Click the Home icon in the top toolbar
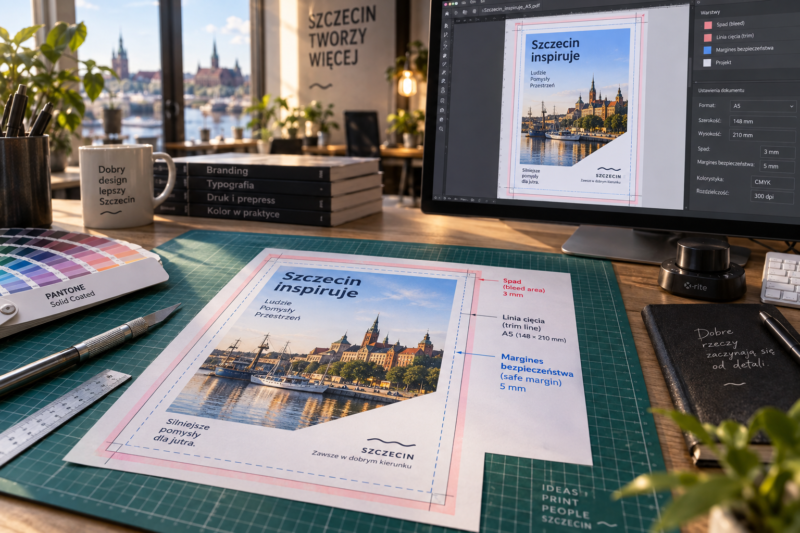Viewport: 800px width, 533px height. [447, 14]
